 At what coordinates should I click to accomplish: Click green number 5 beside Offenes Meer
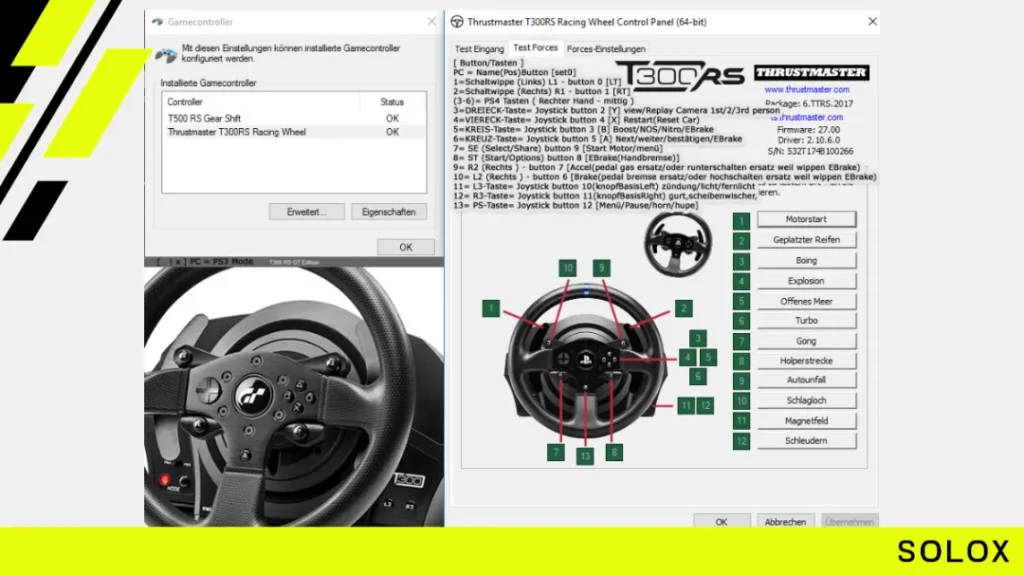tap(741, 301)
